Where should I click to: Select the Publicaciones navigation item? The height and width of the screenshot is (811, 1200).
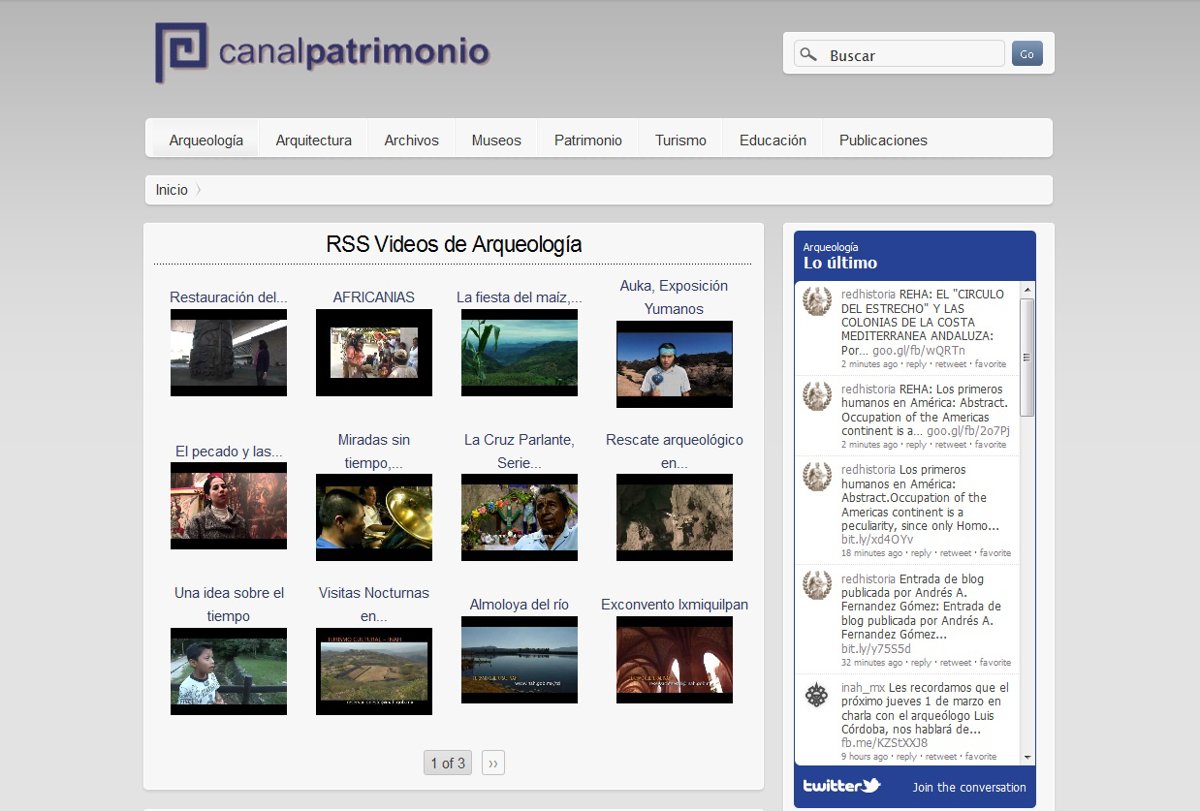click(x=883, y=140)
